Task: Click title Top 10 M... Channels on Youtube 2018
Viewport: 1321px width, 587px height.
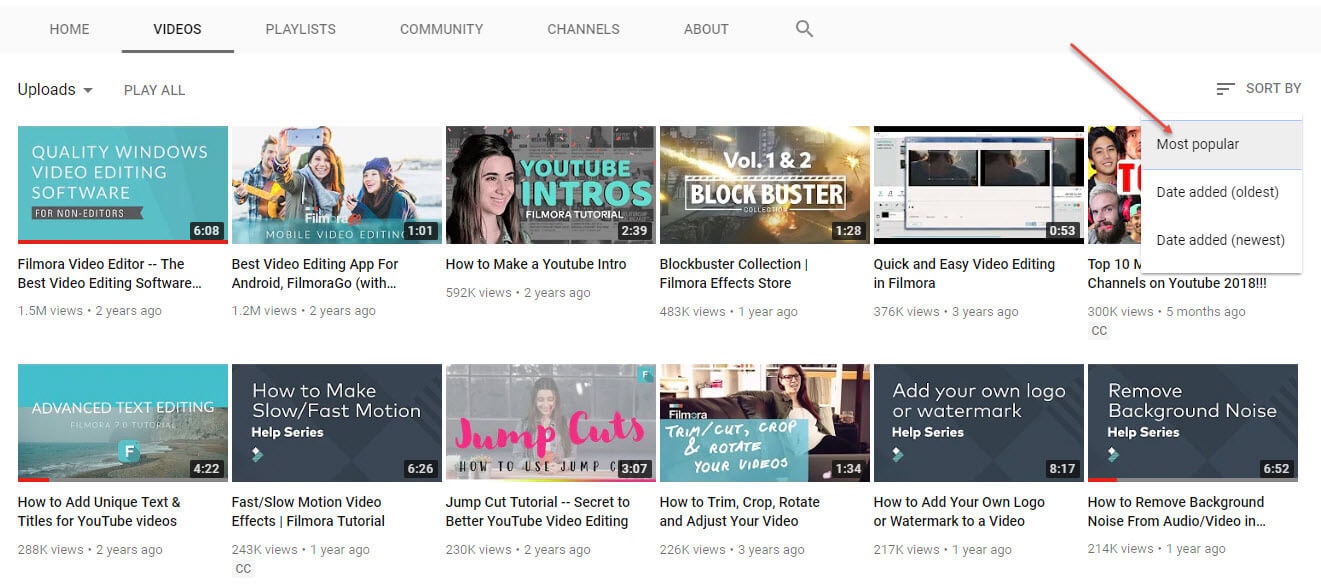Action: coord(1177,274)
